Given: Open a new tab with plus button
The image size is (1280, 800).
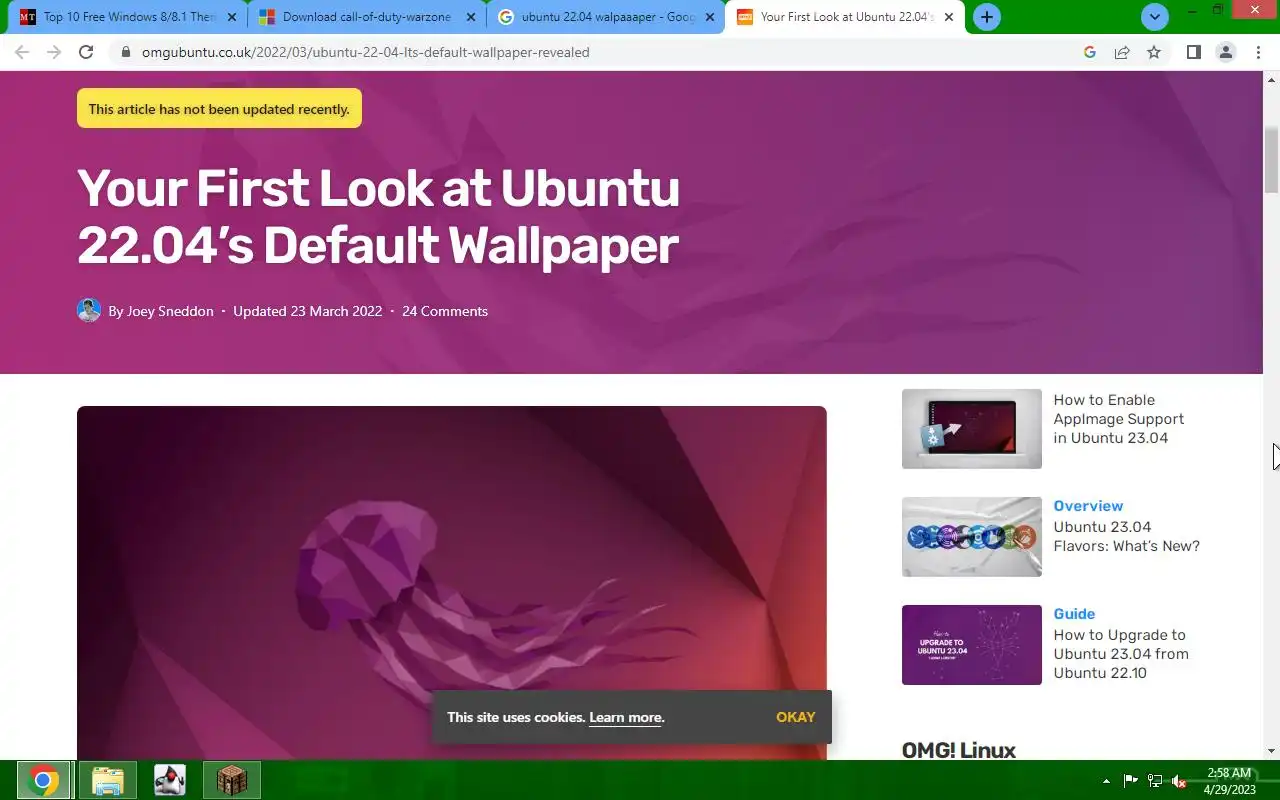Looking at the screenshot, I should (x=987, y=17).
